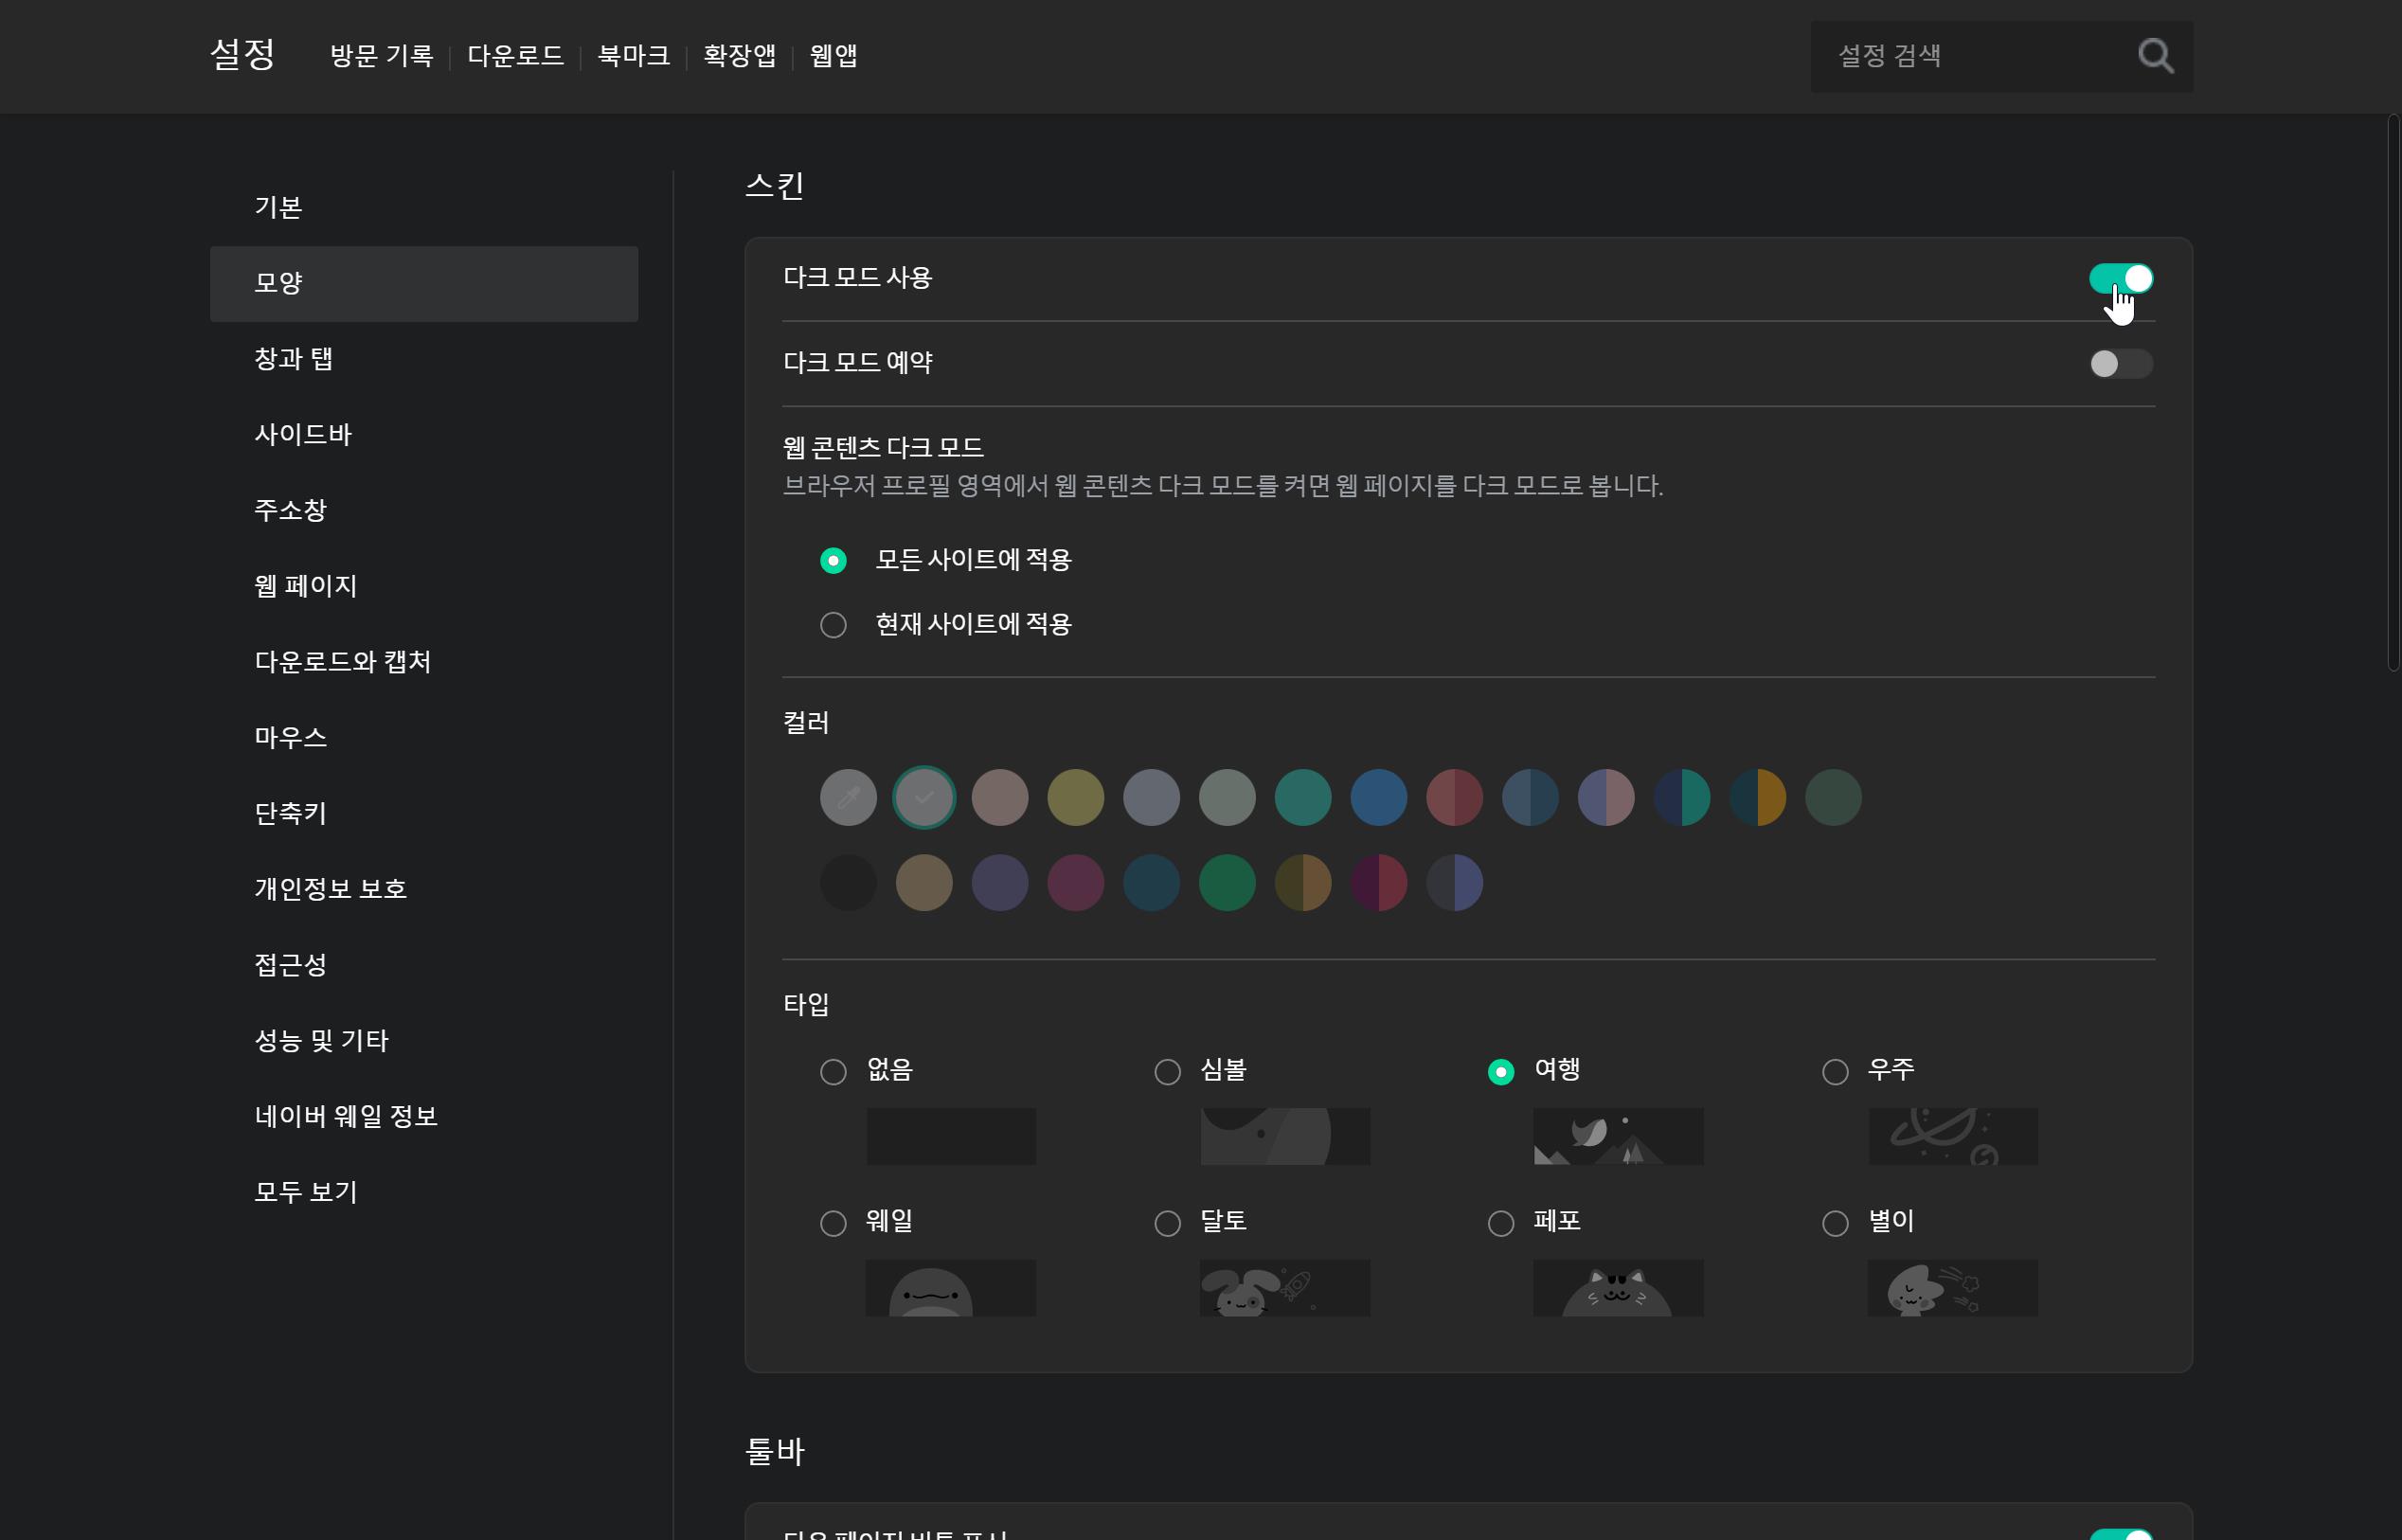Click the 우주 planet preview image

[x=1952, y=1136]
